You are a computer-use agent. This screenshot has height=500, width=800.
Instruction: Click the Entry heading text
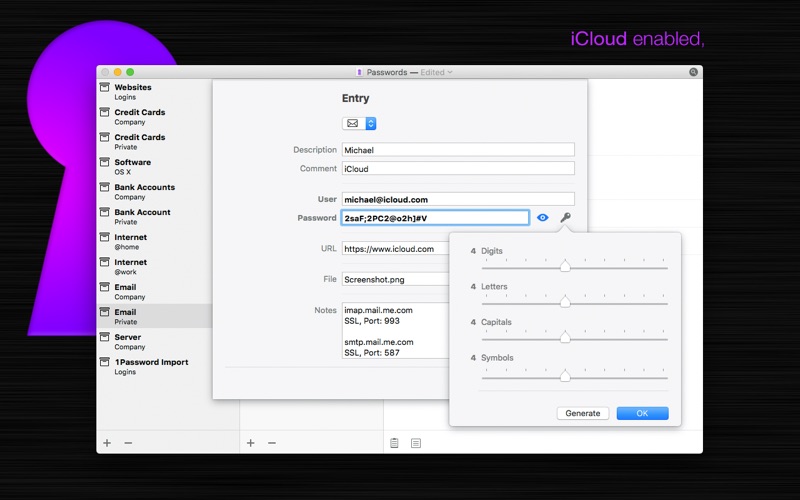[355, 98]
